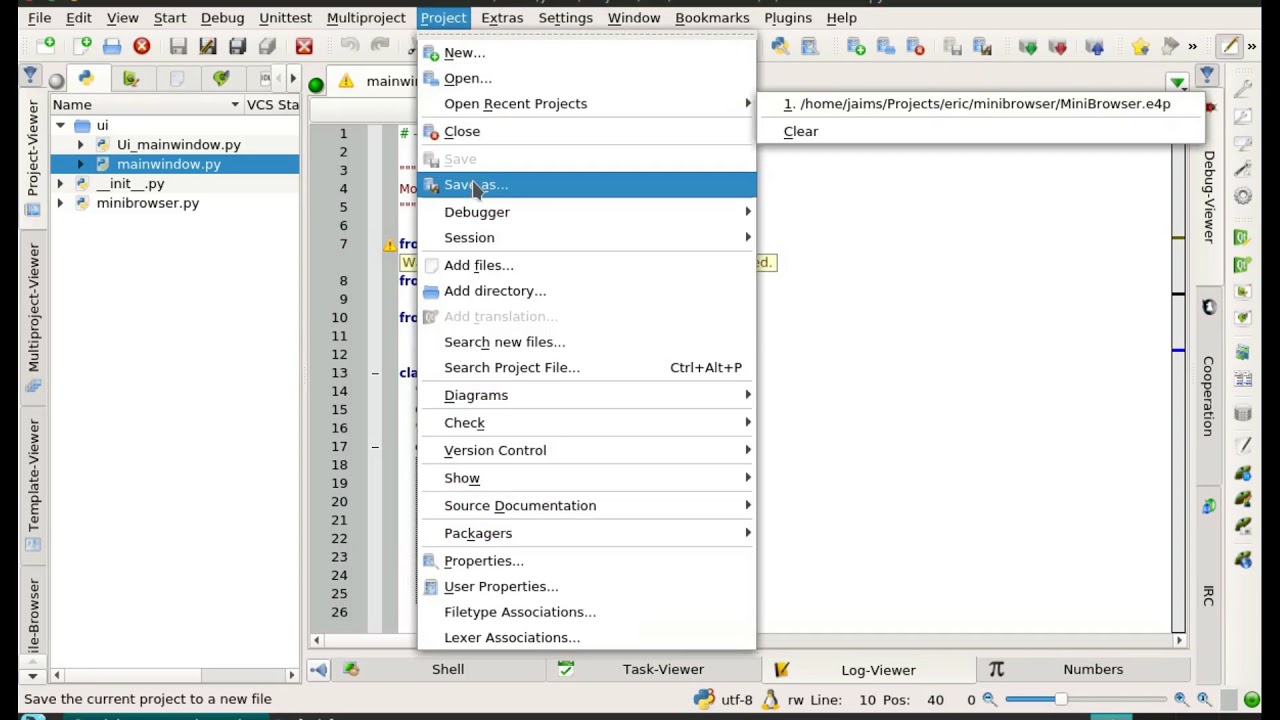Viewport: 1280px width, 720px height.
Task: Open the Unittest menu
Action: coord(285,17)
